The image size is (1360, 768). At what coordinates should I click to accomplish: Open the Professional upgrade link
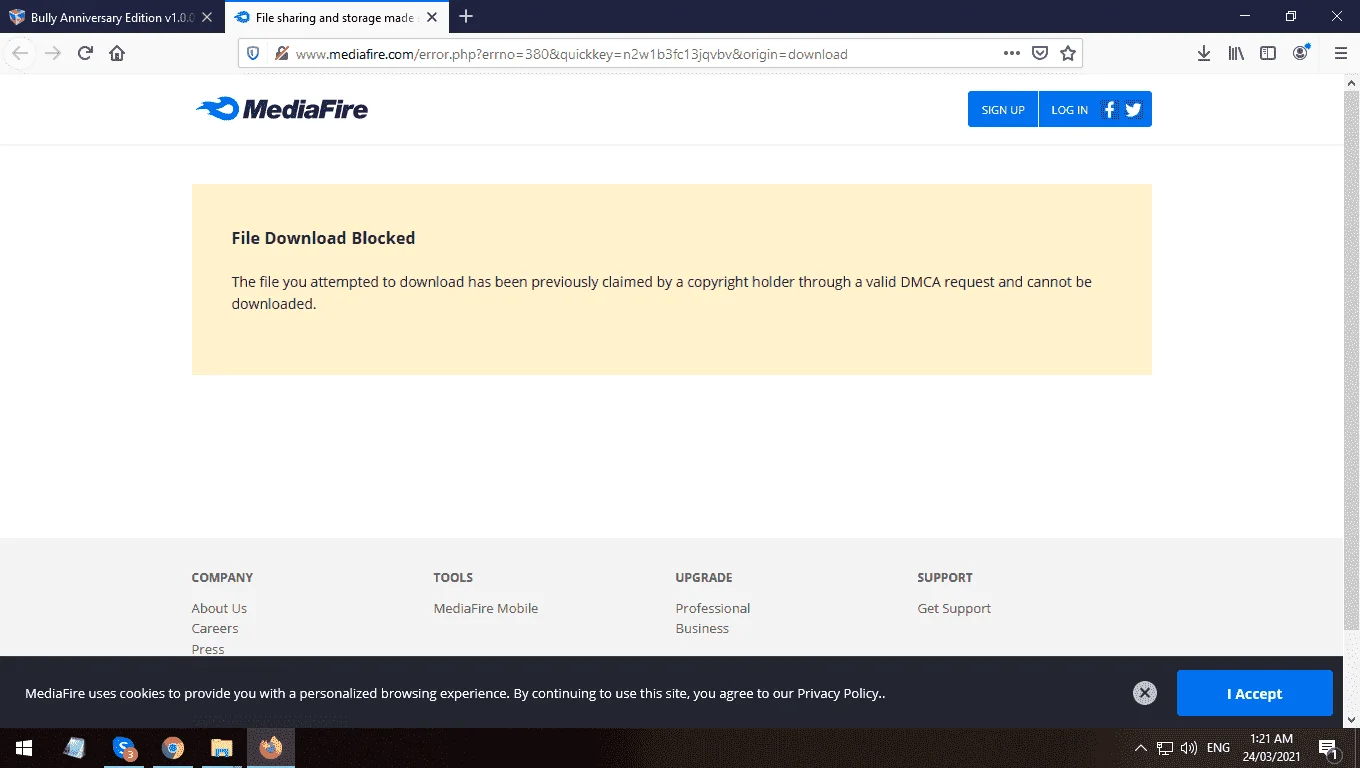[713, 608]
